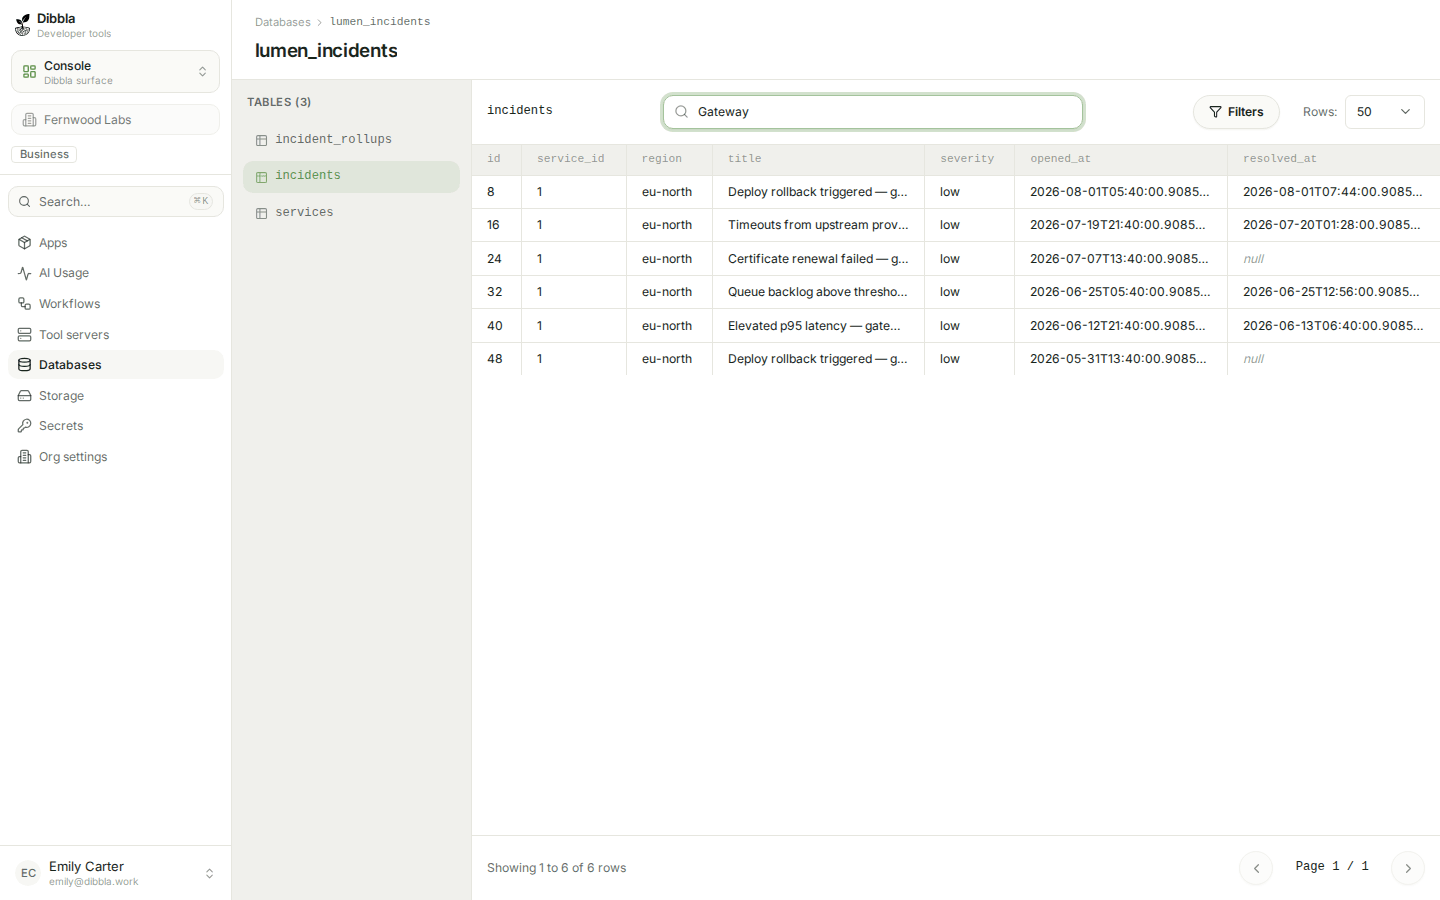Go to the previous page
Viewport: 1440px width, 900px height.
click(1256, 868)
